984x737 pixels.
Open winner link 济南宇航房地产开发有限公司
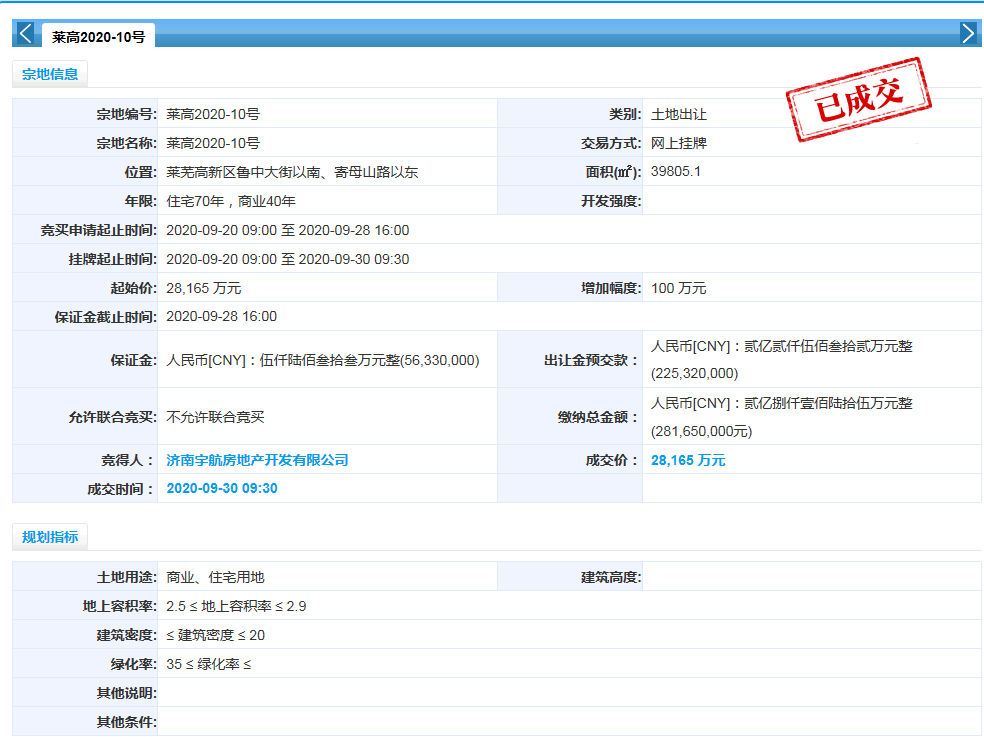(257, 460)
